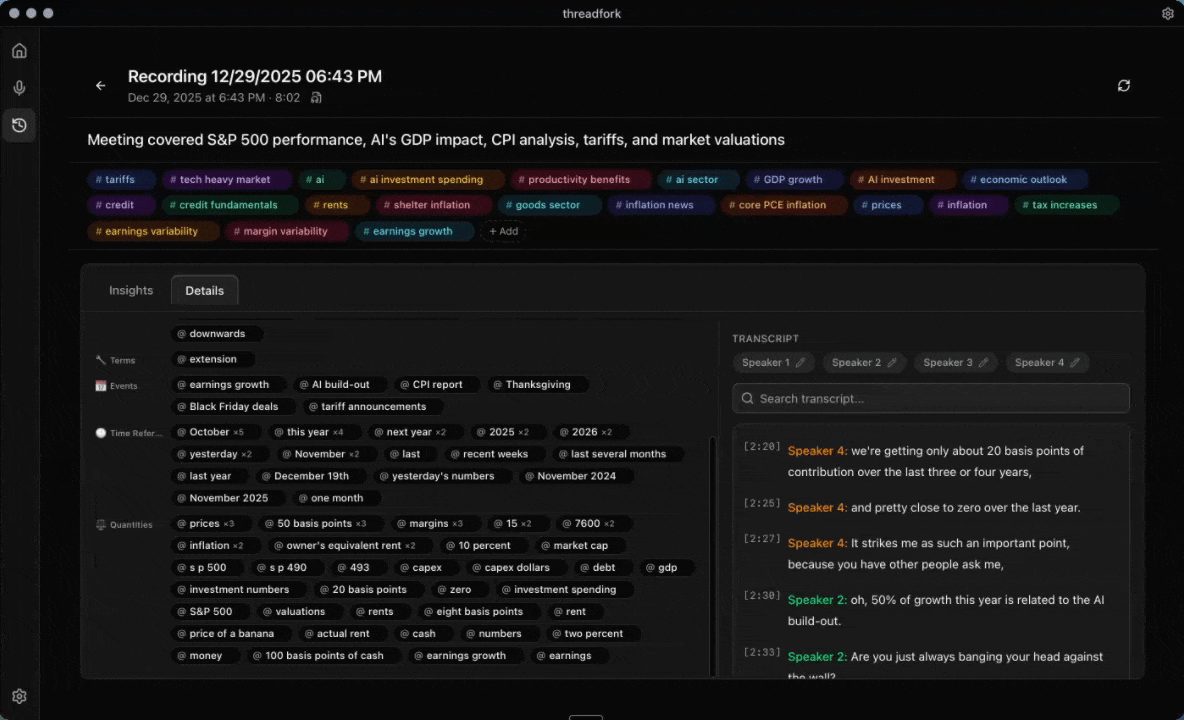The width and height of the screenshot is (1184, 720).
Task: Select the Details tab
Action: point(204,290)
